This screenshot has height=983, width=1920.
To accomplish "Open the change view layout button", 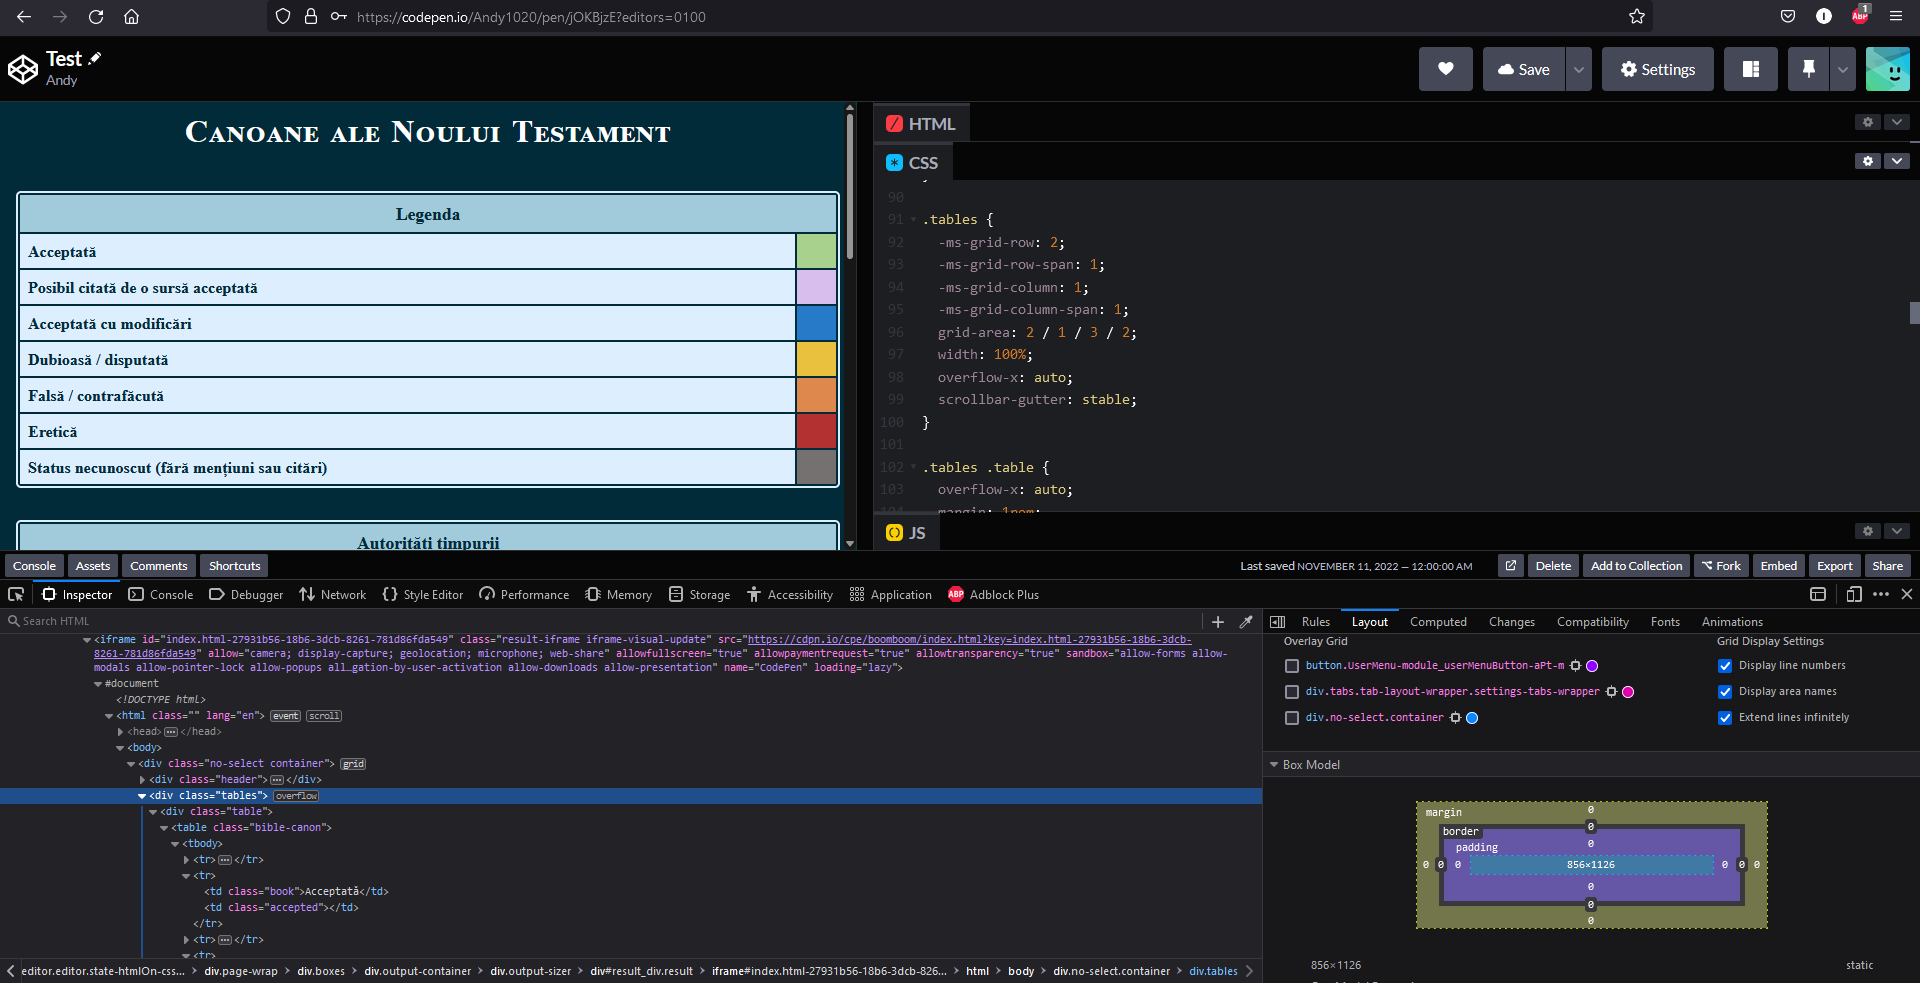I will [x=1750, y=69].
